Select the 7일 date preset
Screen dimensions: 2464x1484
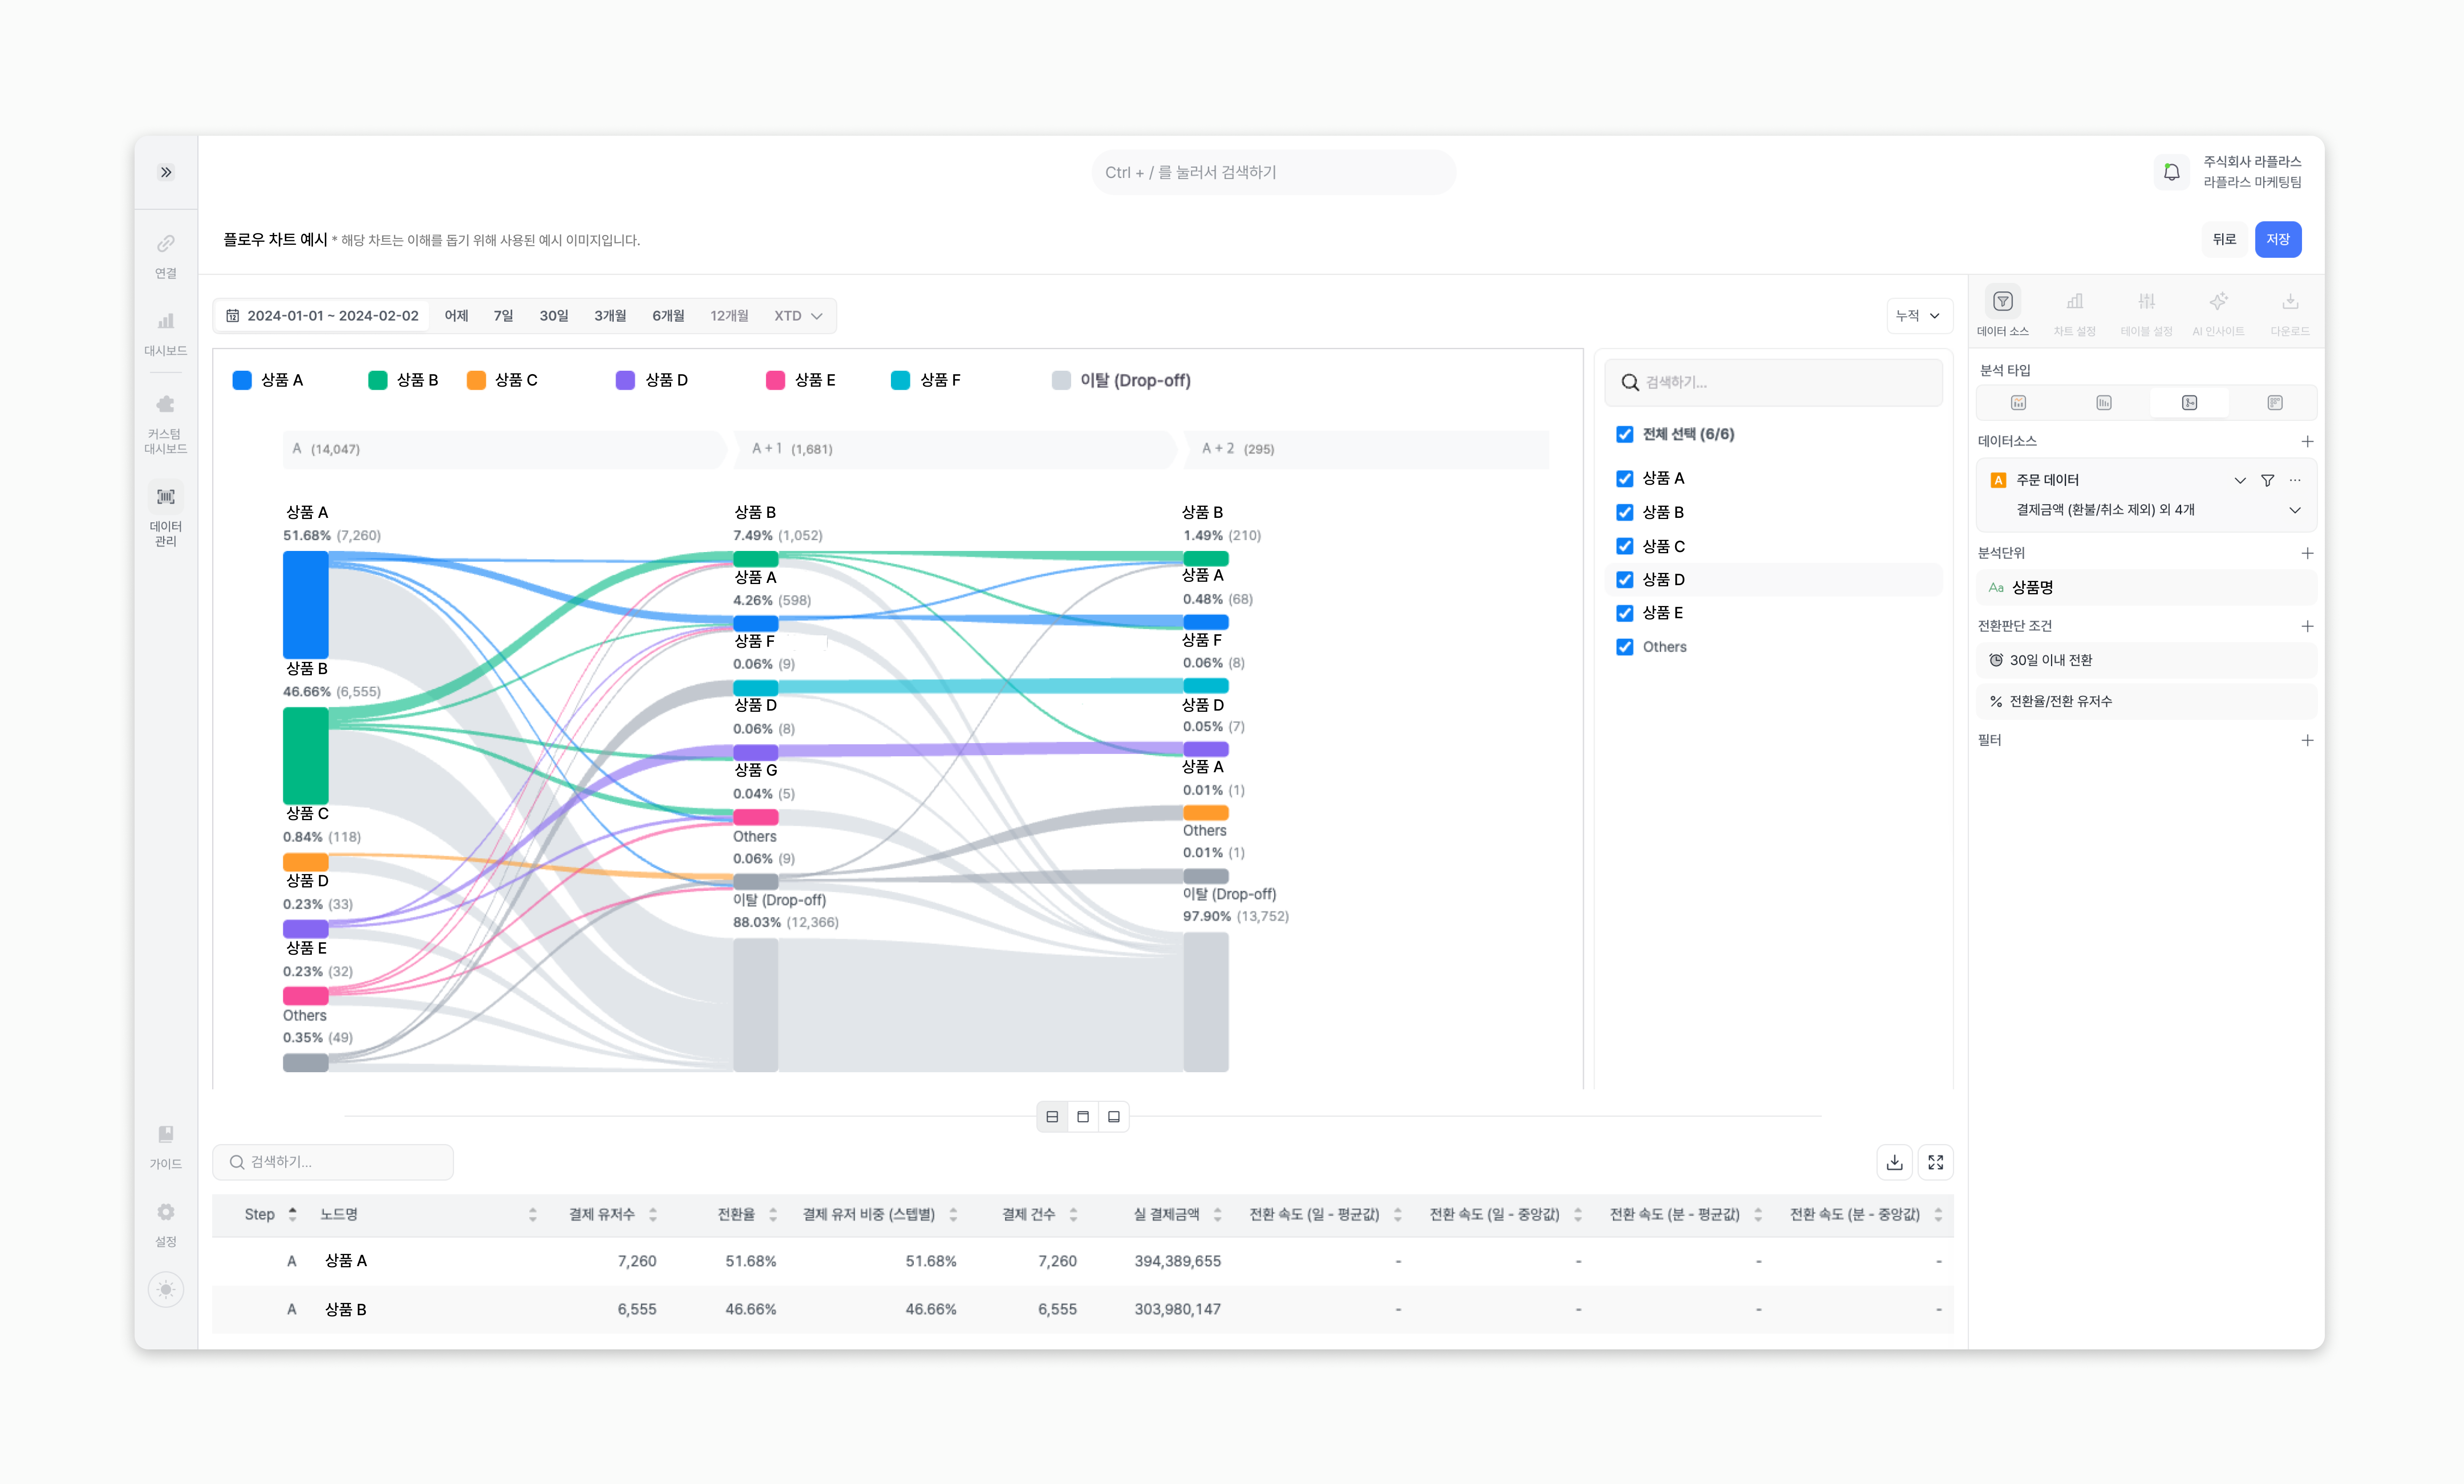503,316
